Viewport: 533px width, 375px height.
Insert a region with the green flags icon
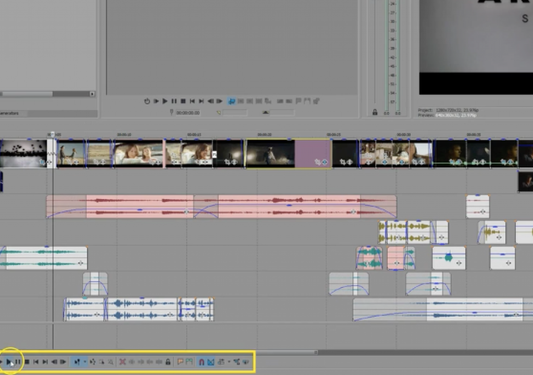(x=189, y=362)
